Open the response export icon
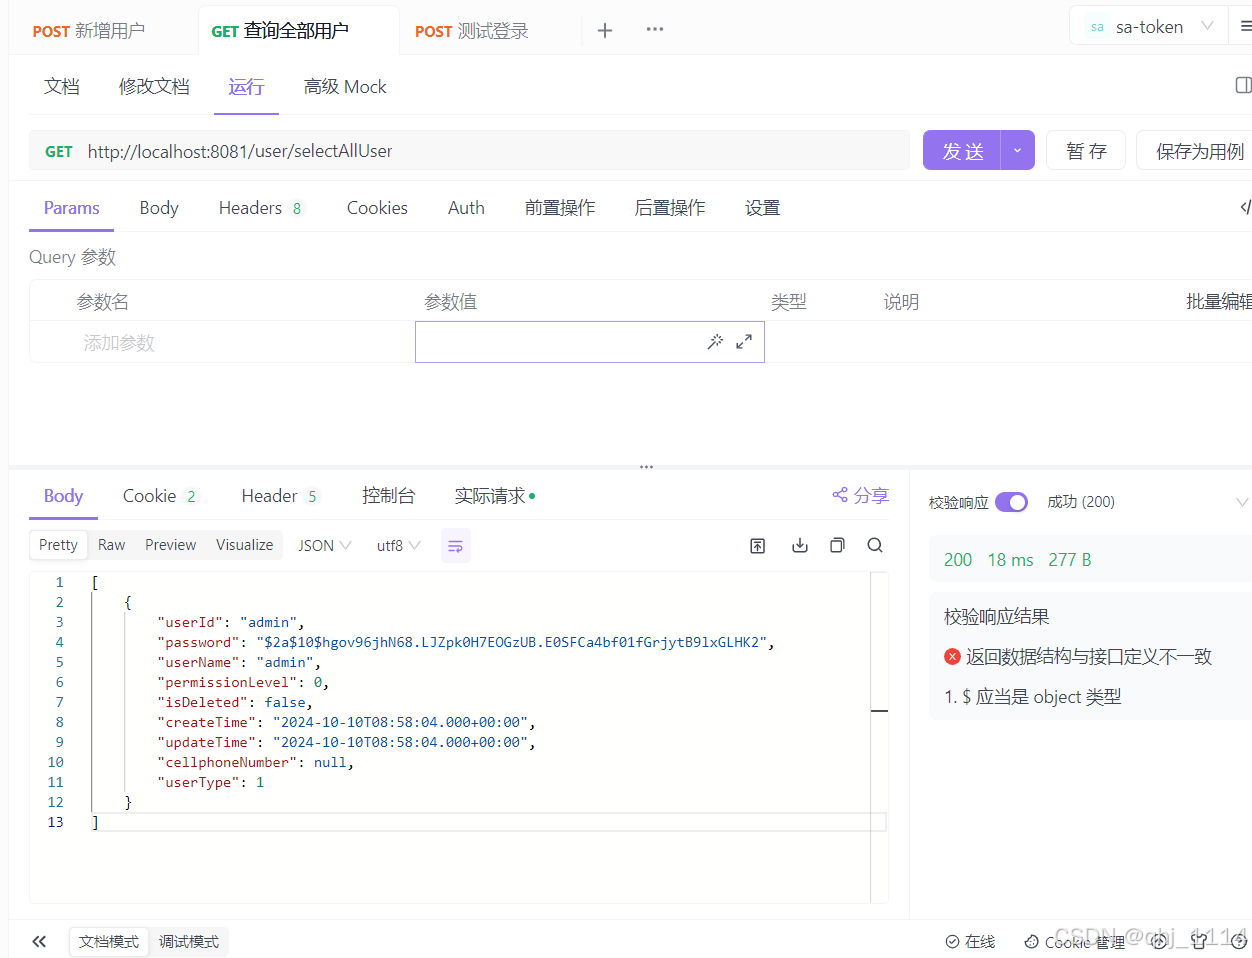The width and height of the screenshot is (1252, 958). (758, 545)
